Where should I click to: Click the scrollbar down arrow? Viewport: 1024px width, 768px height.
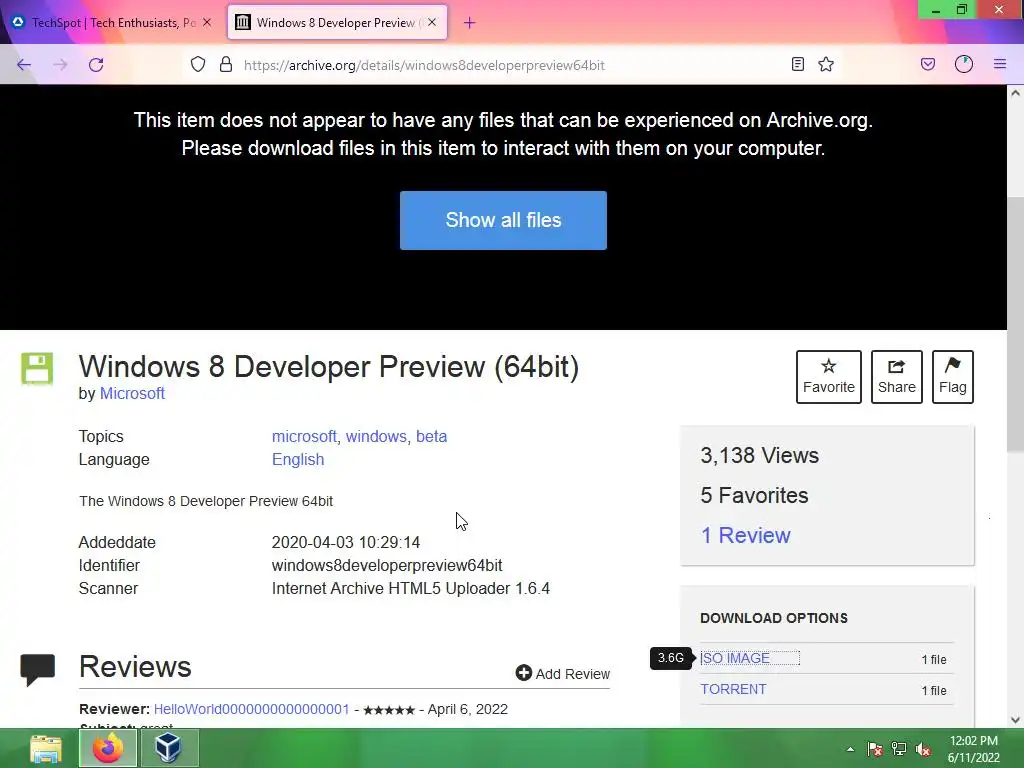[1016, 720]
